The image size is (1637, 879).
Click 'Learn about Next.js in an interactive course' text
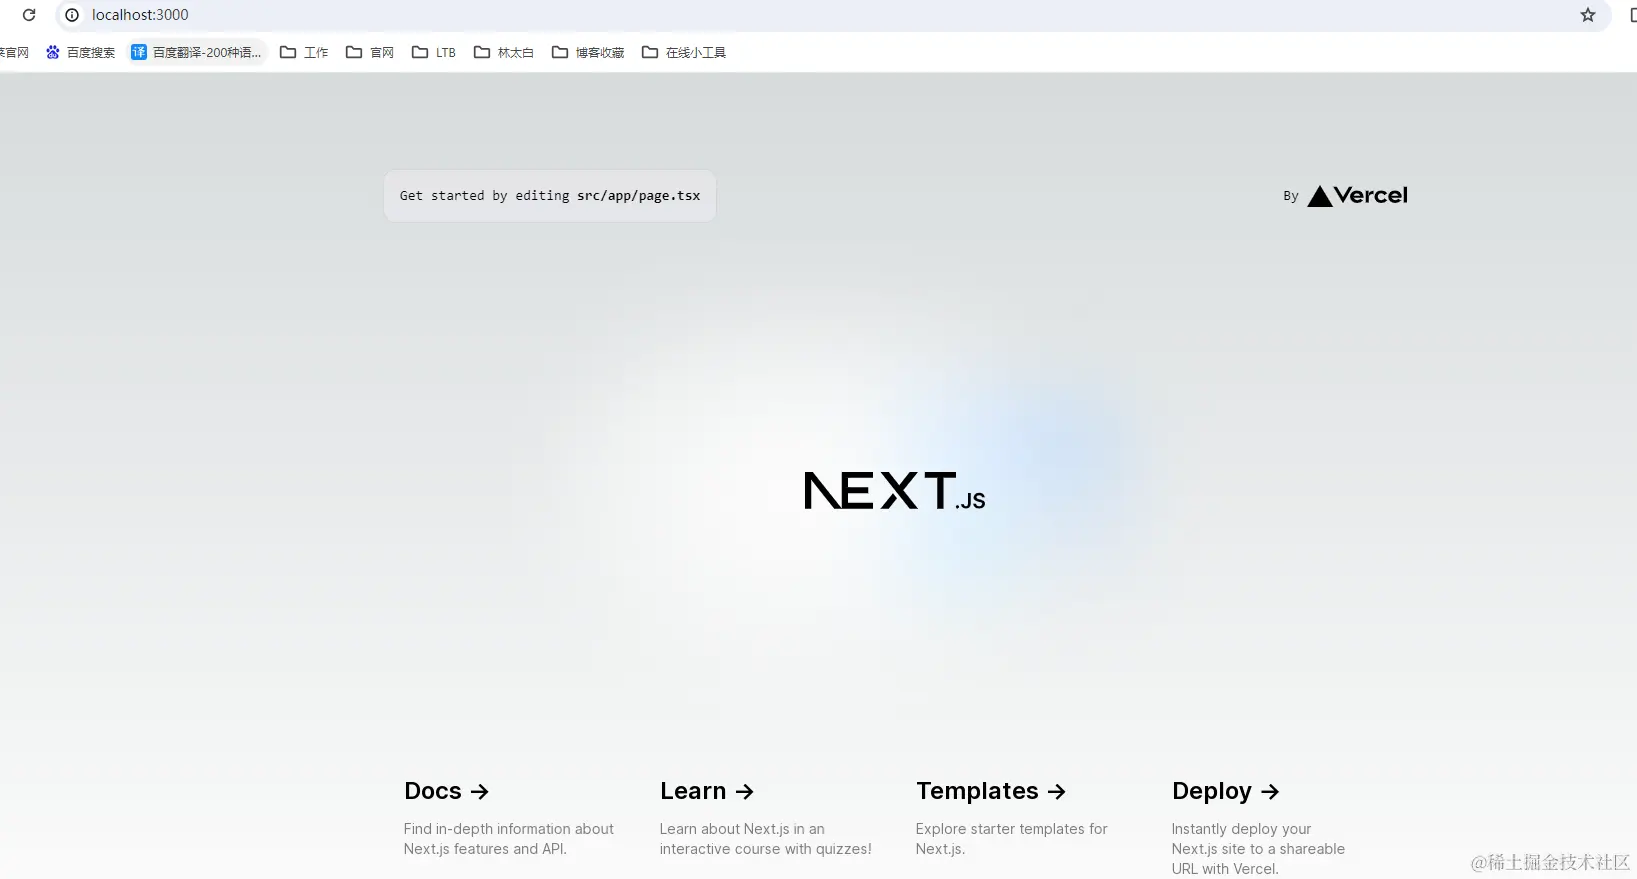(x=765, y=839)
